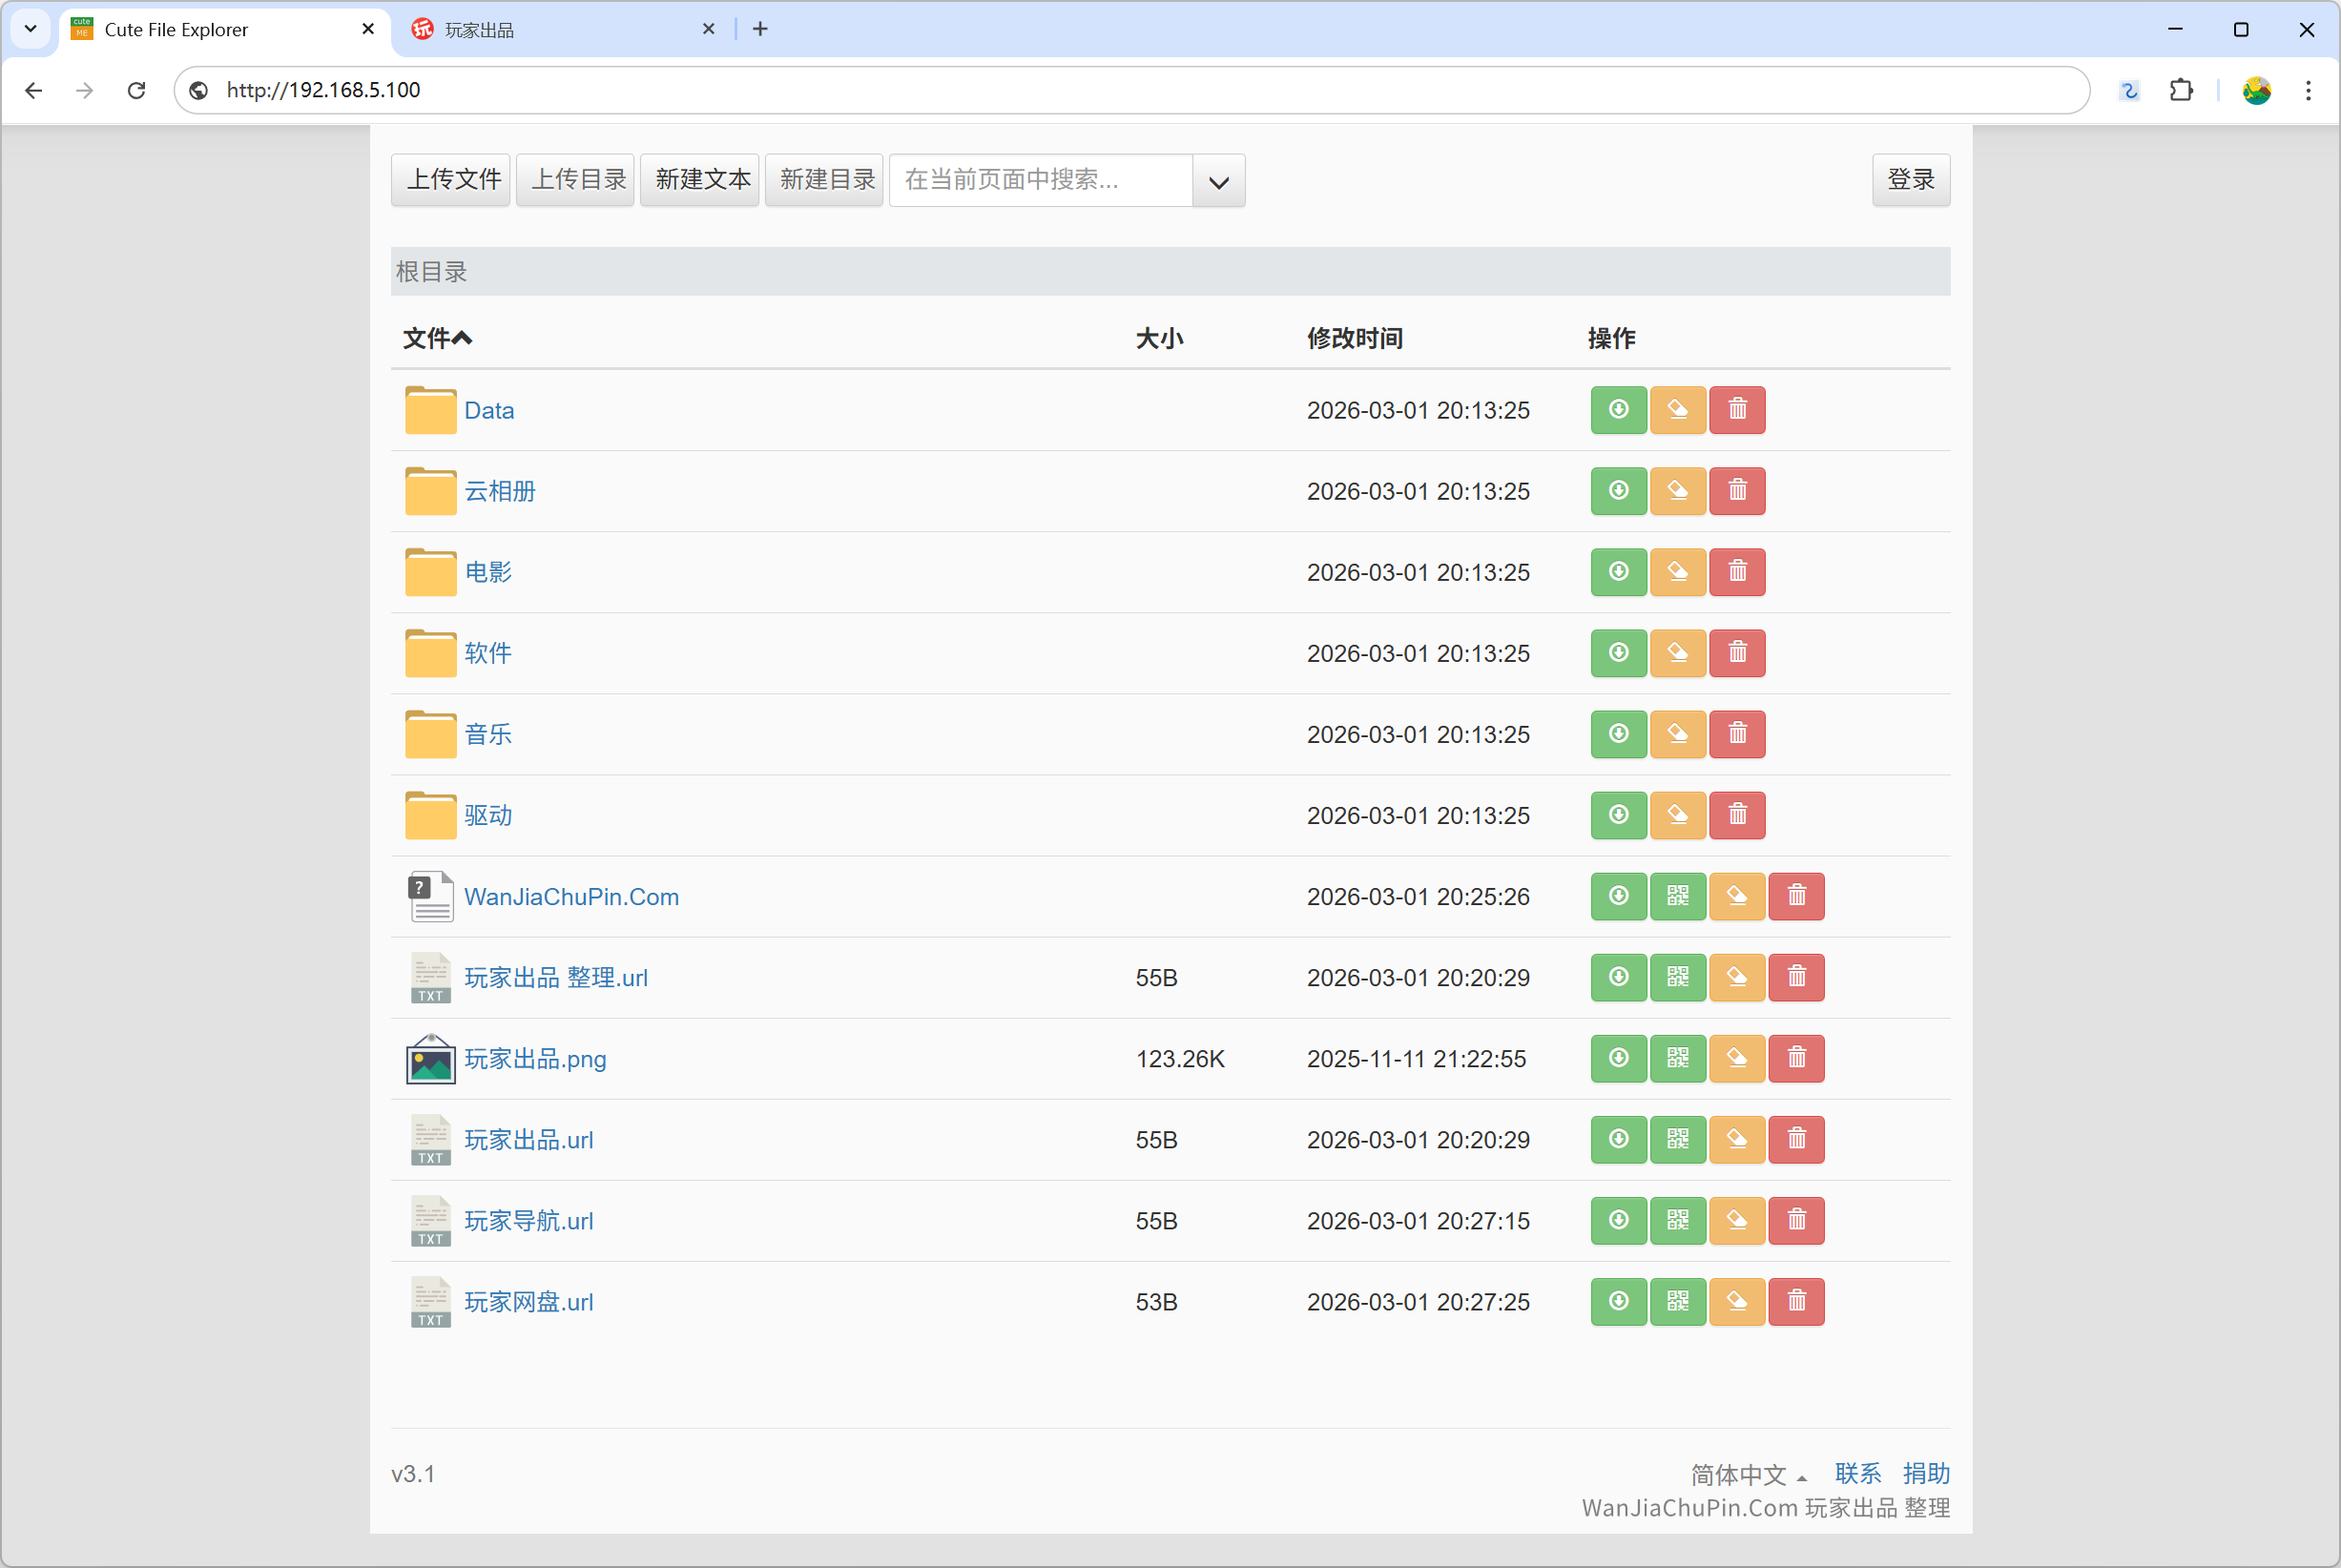Click the 登录 login button
The image size is (2341, 1568).
coord(1911,180)
